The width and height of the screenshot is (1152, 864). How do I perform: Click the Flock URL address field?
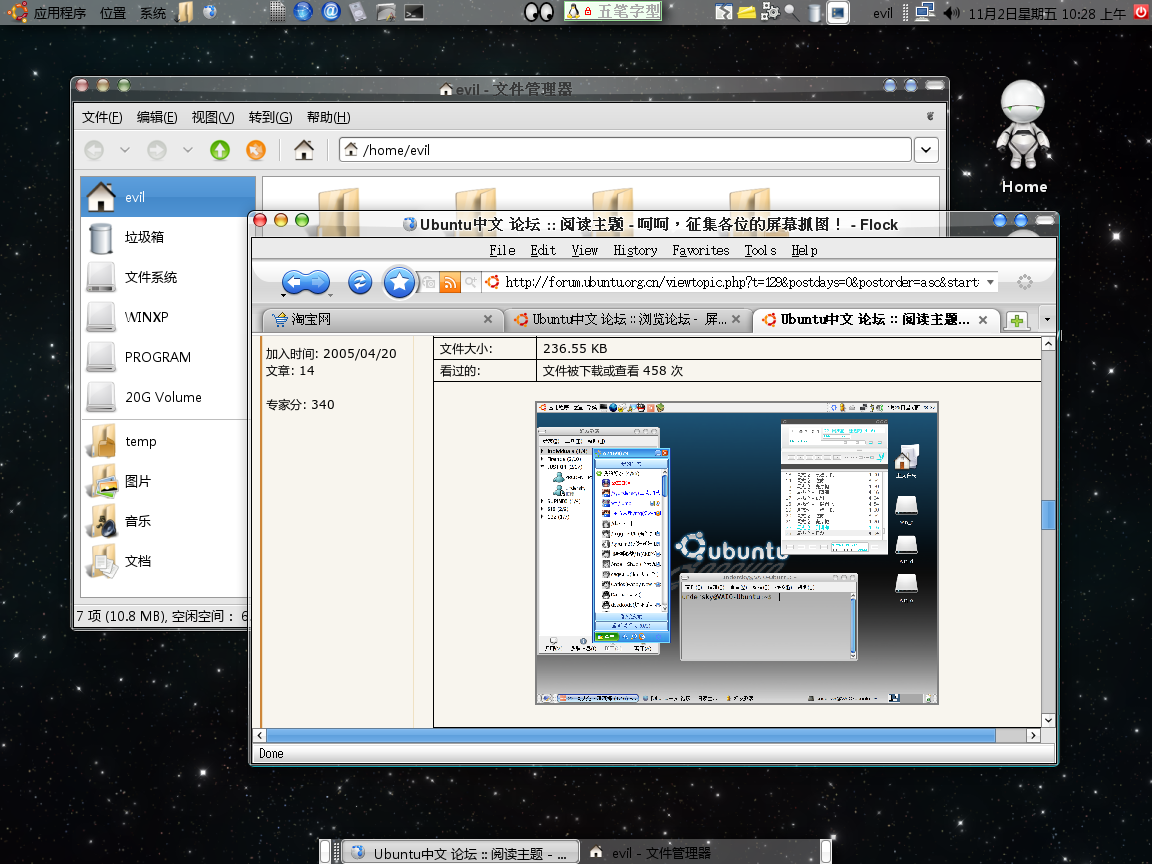point(741,282)
